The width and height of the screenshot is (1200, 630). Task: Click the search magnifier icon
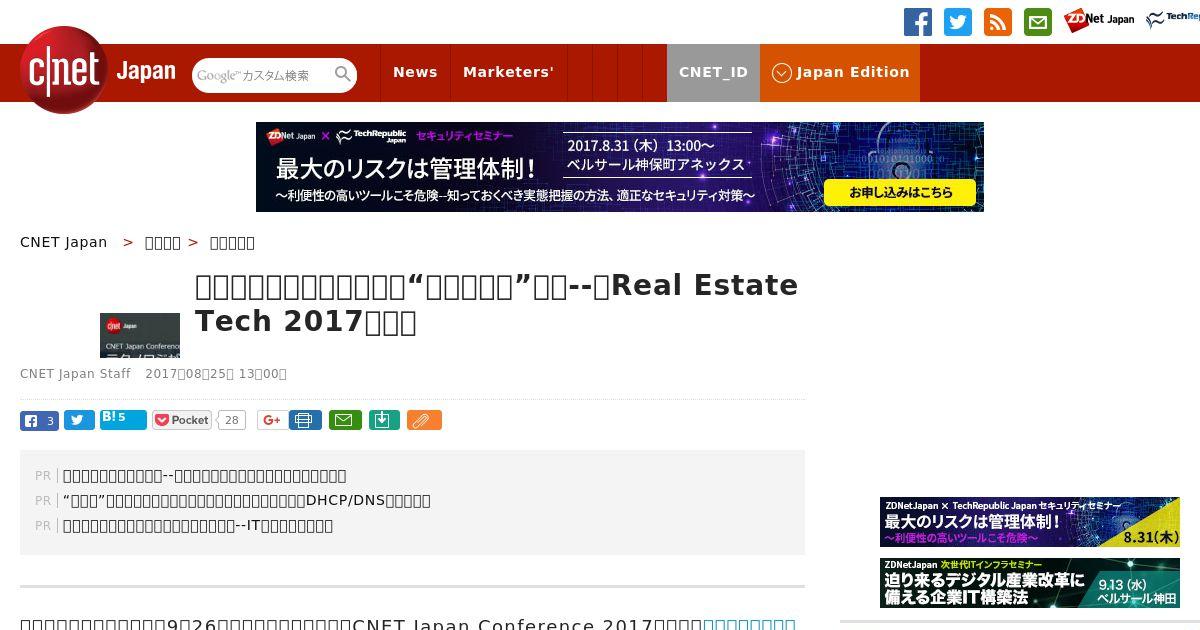click(343, 74)
